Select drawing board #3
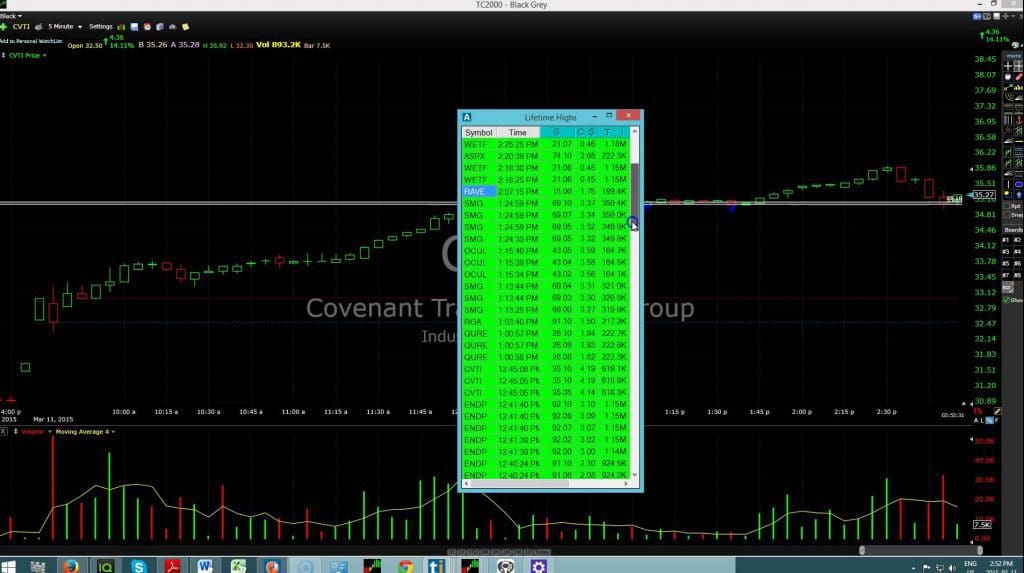This screenshot has height=573, width=1024. click(x=1006, y=252)
